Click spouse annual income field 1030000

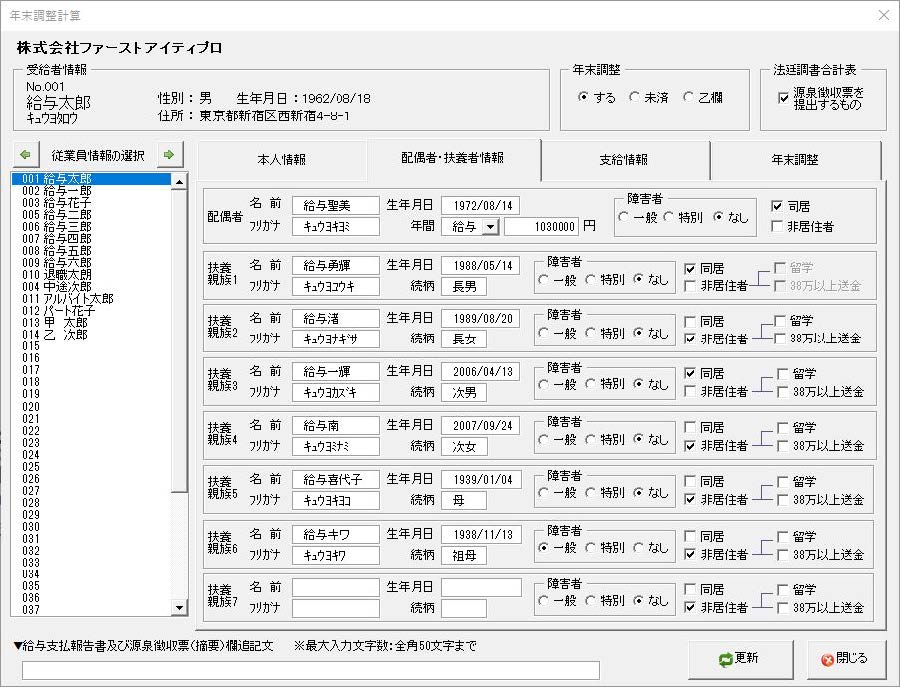click(541, 227)
